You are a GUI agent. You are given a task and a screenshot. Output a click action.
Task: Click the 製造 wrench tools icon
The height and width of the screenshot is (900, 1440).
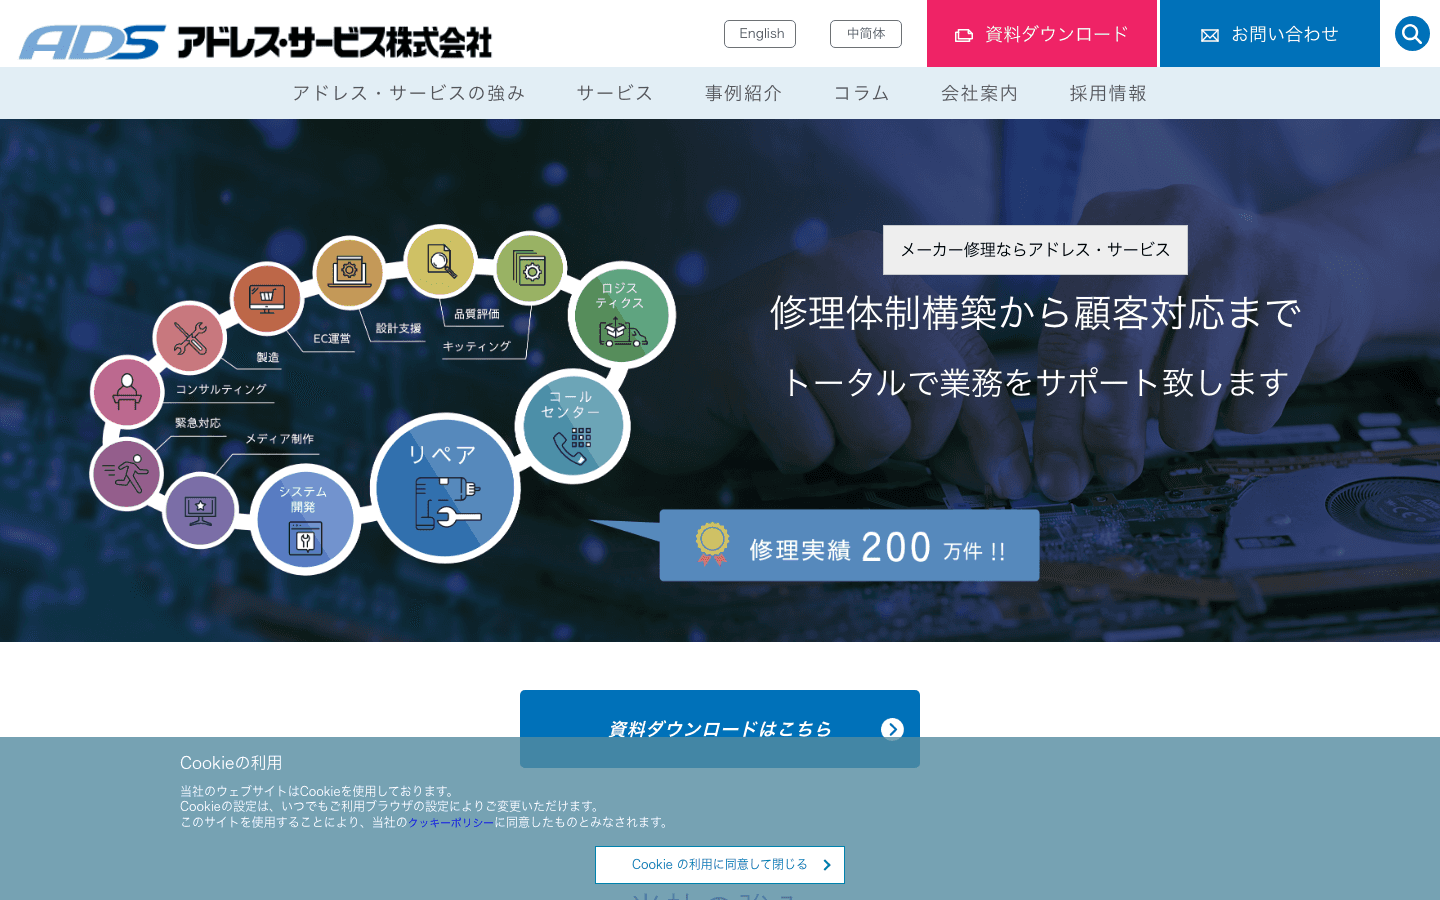coord(190,338)
